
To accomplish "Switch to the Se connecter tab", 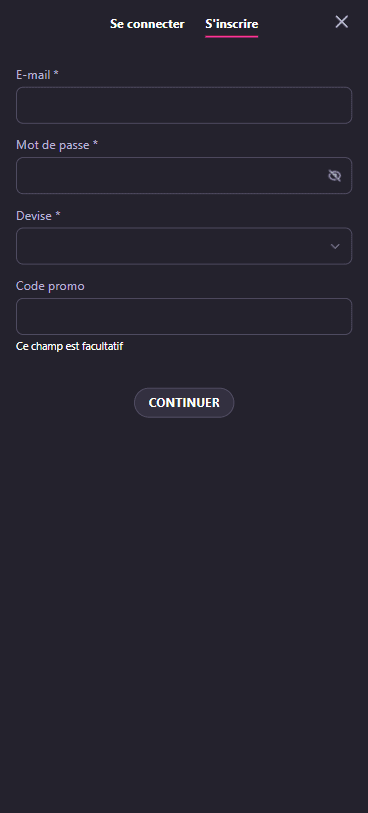I will pos(147,24).
